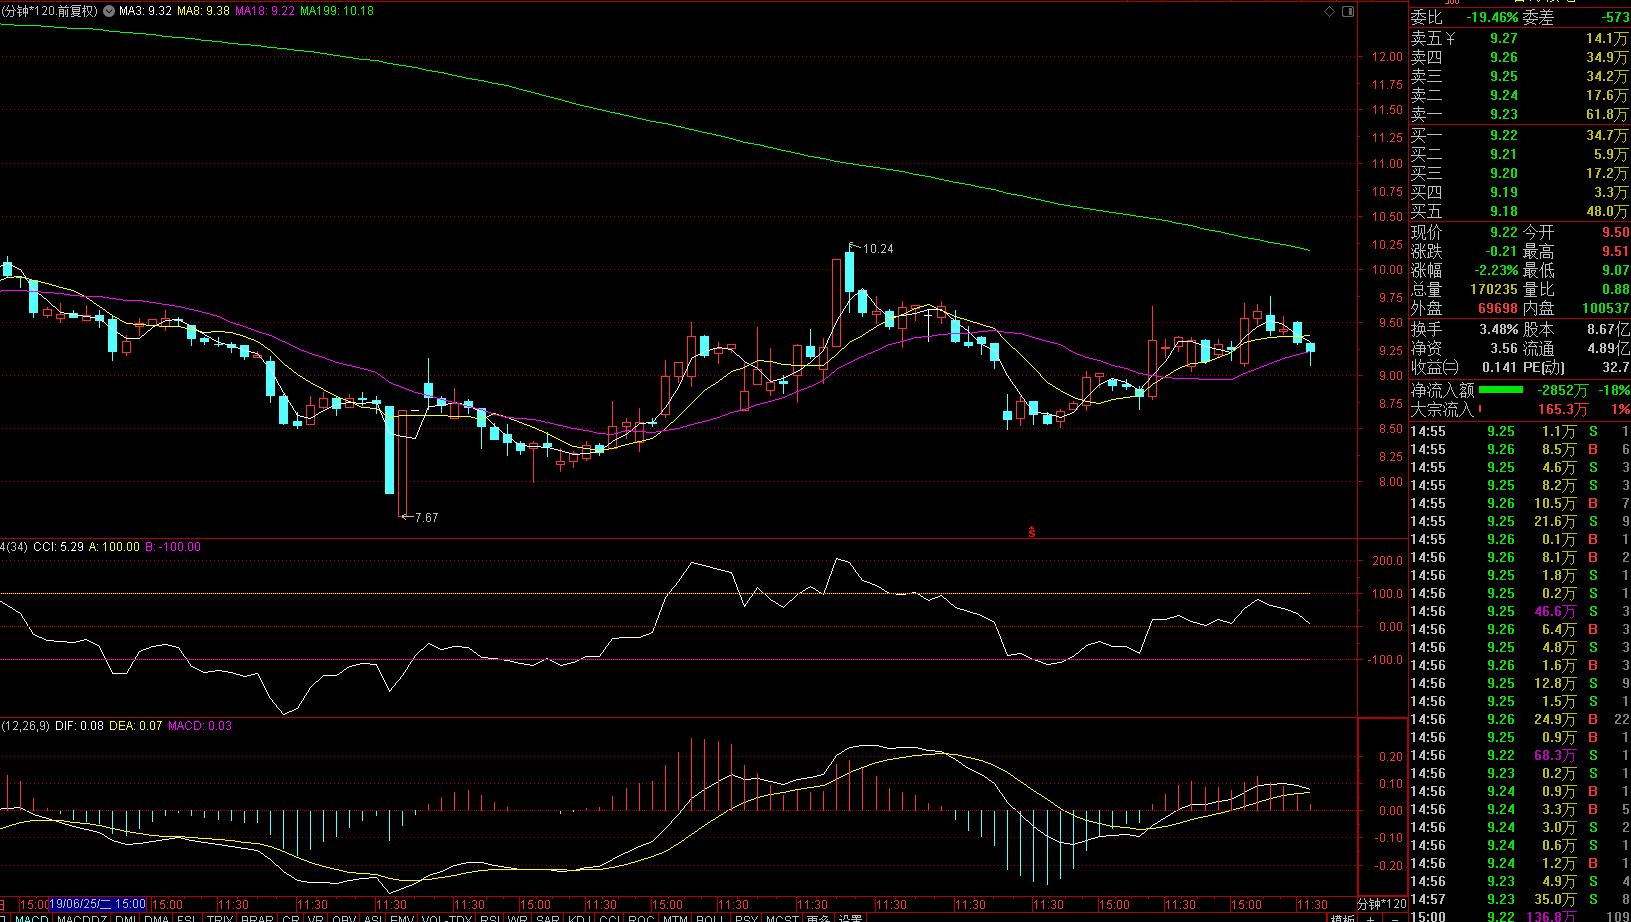Click the 7.67 low price label
This screenshot has width=1631, height=922.
427,518
